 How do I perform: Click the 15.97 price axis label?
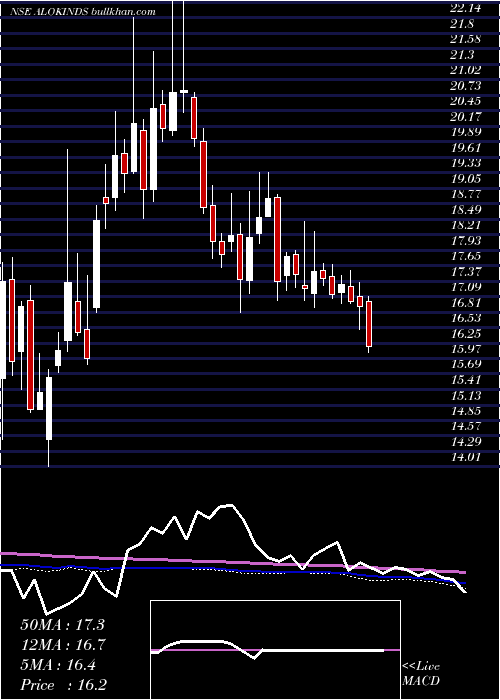click(466, 349)
